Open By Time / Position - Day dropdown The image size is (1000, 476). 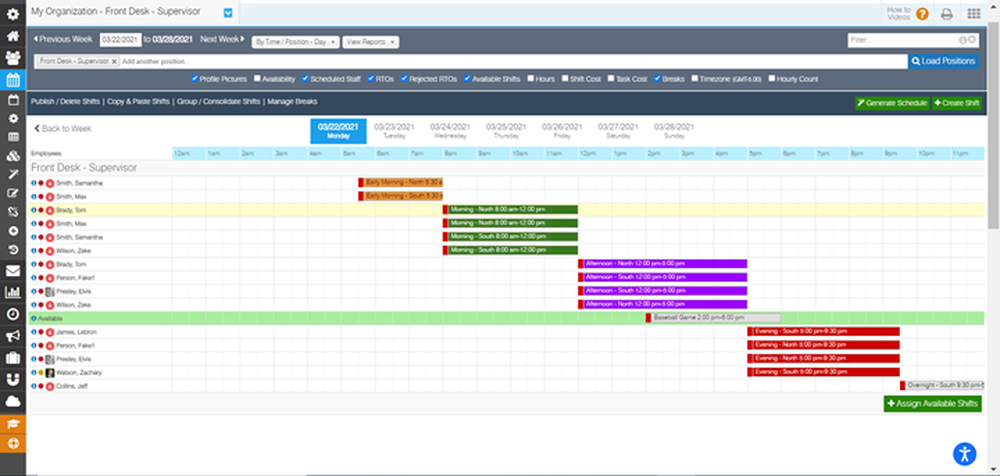tap(295, 42)
